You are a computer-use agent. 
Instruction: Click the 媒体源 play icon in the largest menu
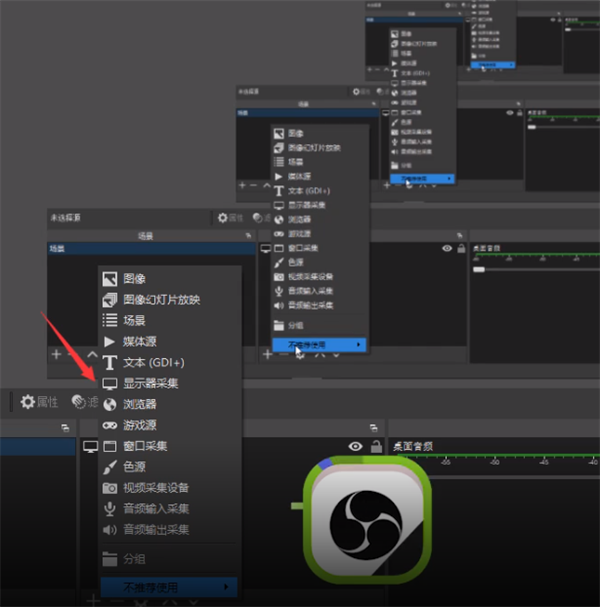pos(110,342)
